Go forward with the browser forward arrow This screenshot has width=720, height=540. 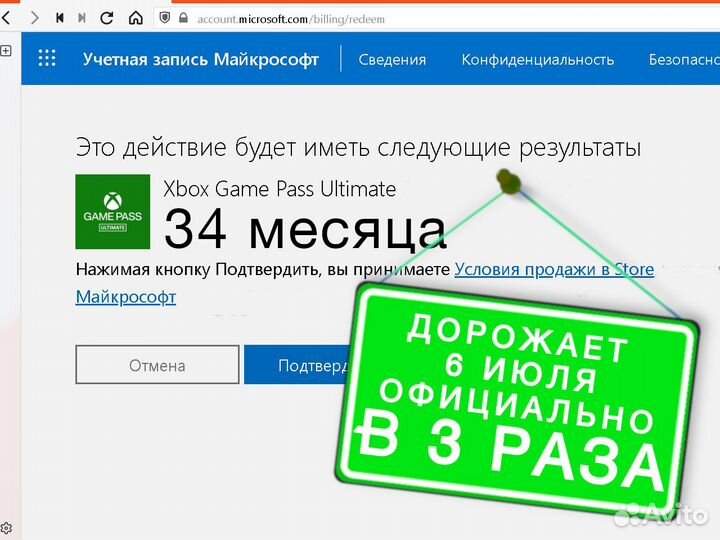pos(34,18)
